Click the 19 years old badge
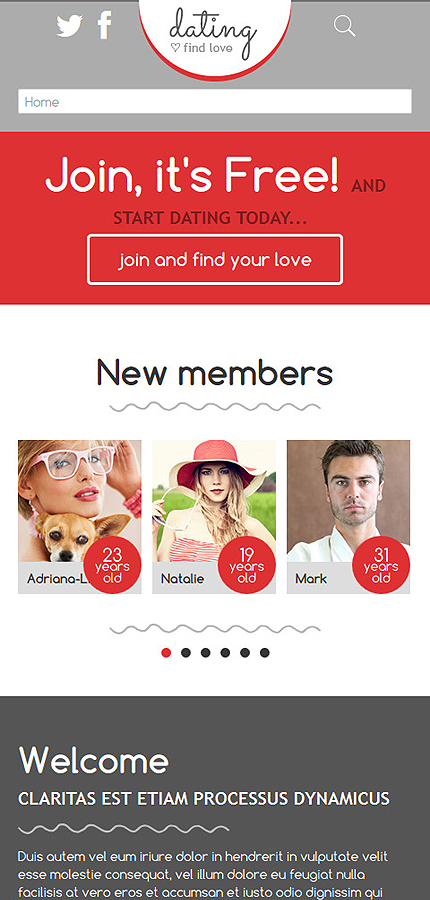 247,565
